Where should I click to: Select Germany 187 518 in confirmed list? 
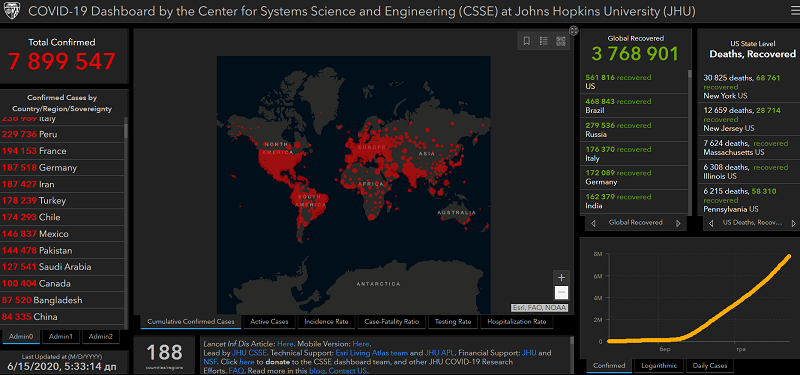[x=62, y=168]
